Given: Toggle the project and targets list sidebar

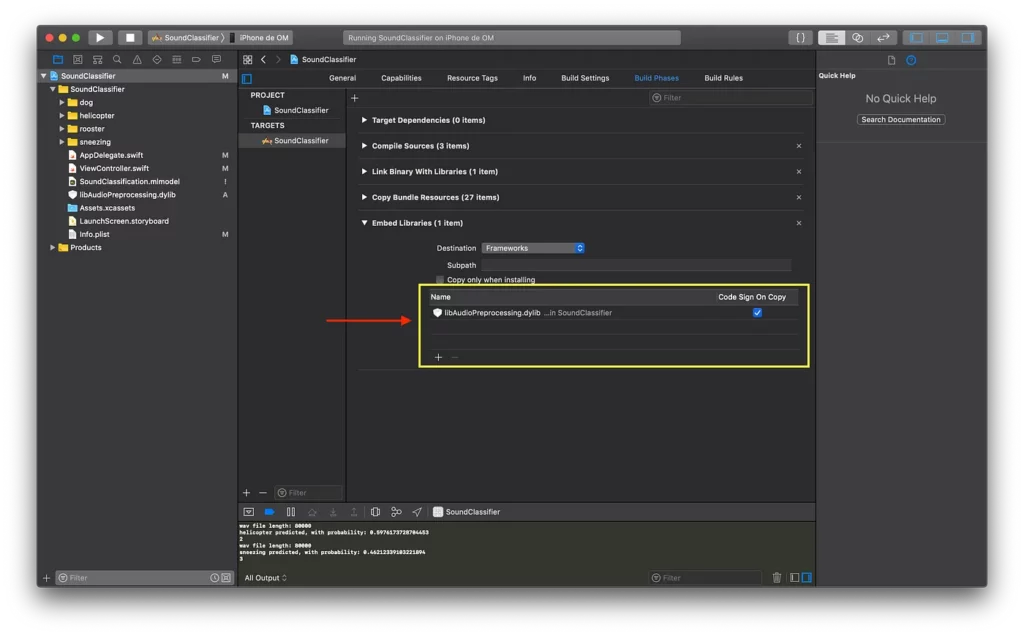Looking at the screenshot, I should pyautogui.click(x=247, y=78).
